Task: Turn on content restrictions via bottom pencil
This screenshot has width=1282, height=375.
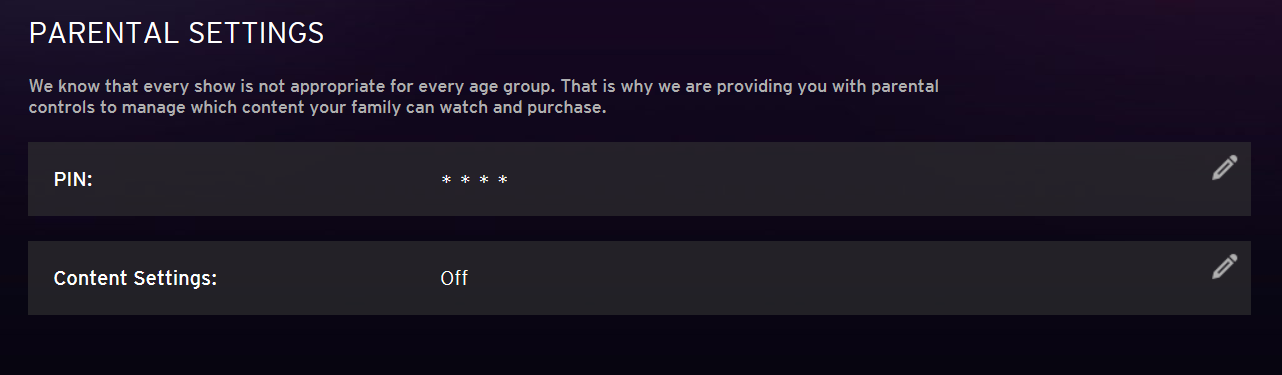Action: click(x=1224, y=267)
